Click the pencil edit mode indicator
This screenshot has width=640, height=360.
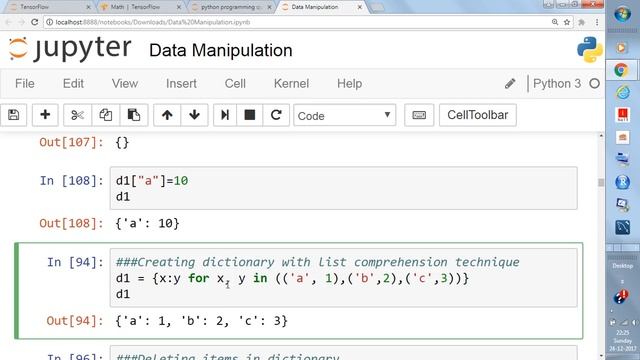[510, 84]
